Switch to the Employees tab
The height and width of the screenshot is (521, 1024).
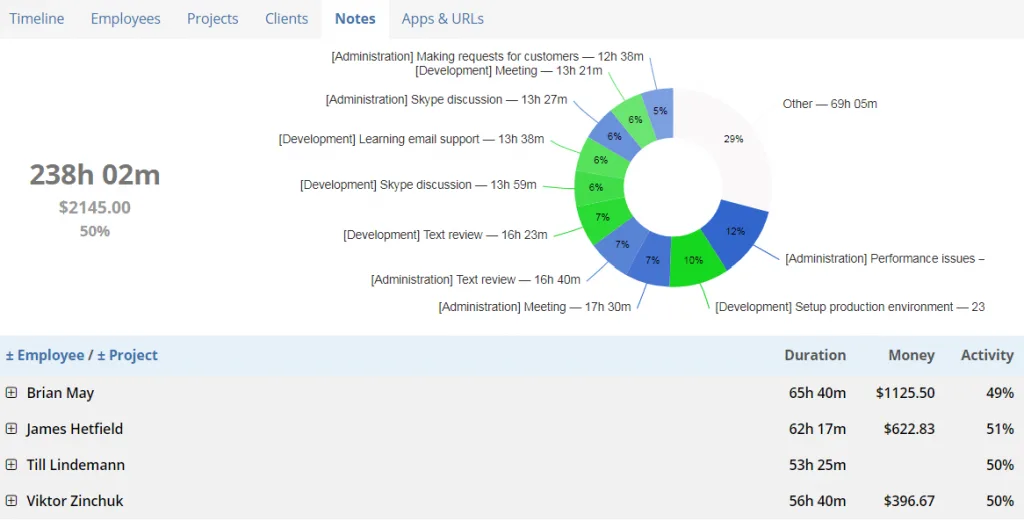(x=125, y=19)
